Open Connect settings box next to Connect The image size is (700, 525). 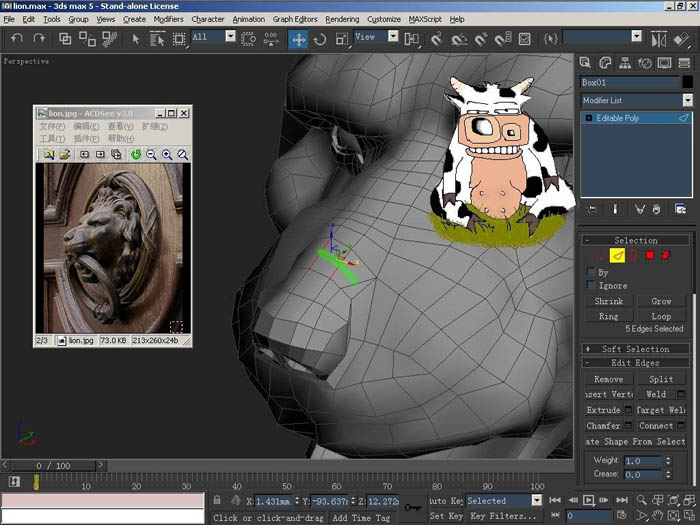coord(681,425)
